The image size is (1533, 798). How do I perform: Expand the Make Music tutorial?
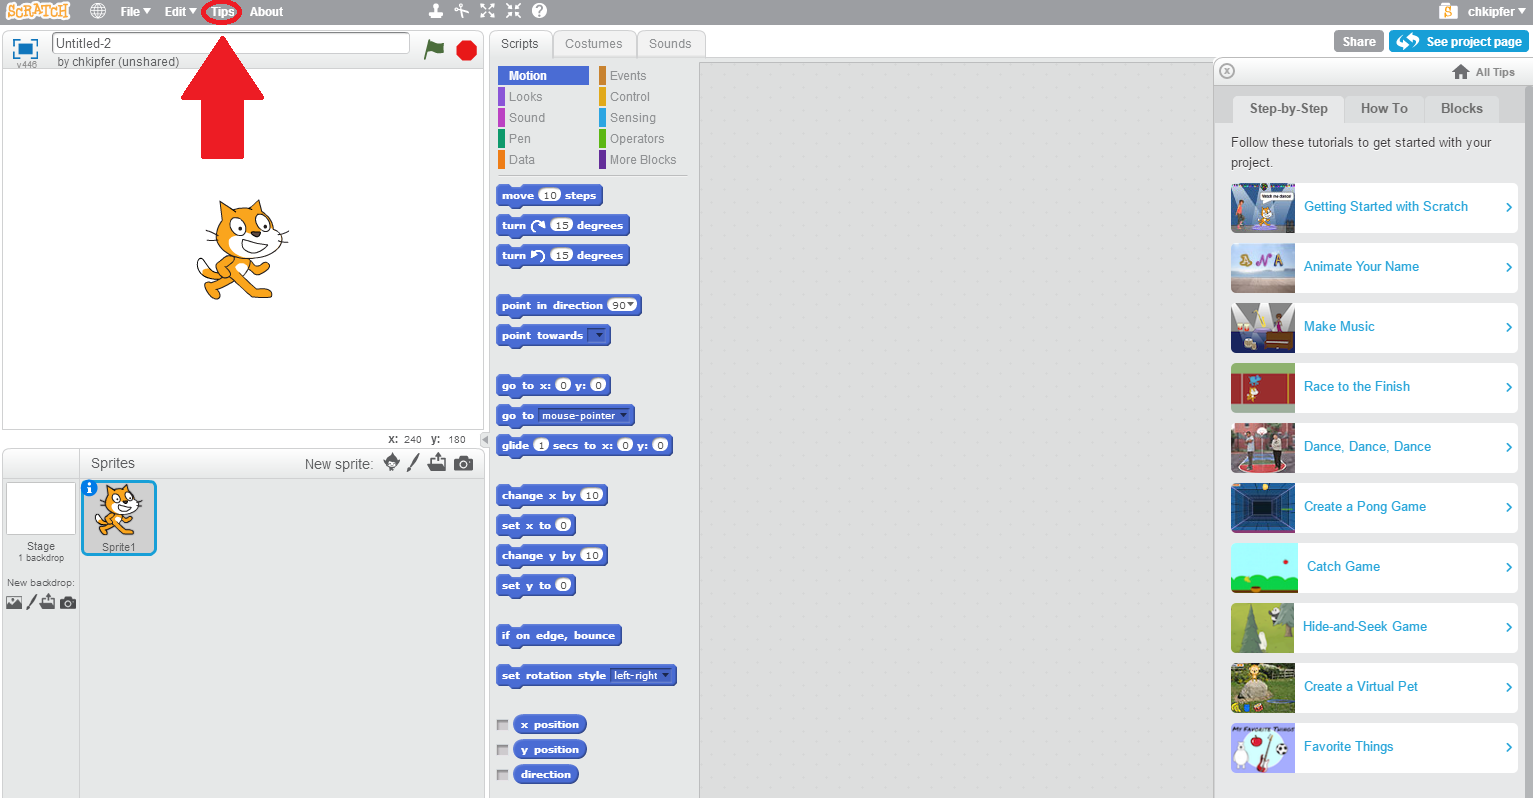click(x=1374, y=327)
